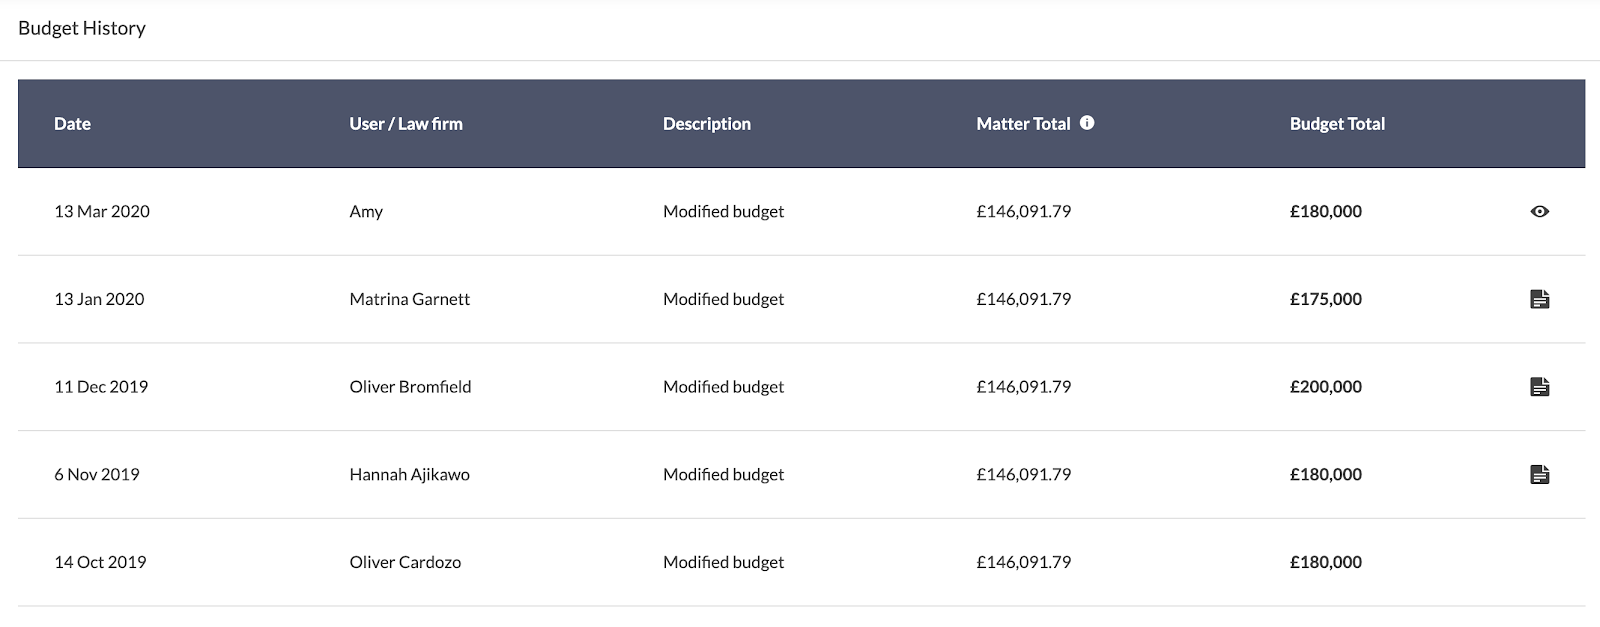This screenshot has width=1600, height=627.
Task: Click the Description column header
Action: (x=707, y=124)
